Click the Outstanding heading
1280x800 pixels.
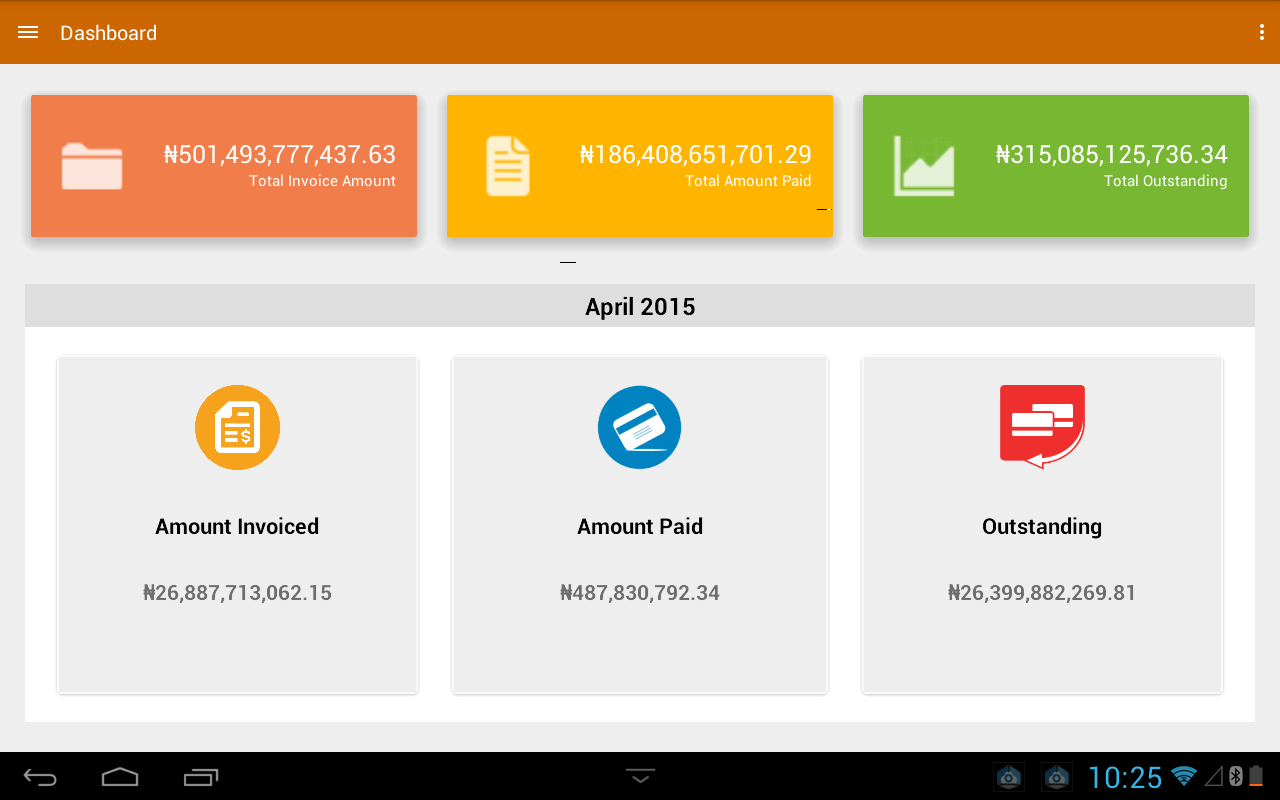[x=1042, y=527]
